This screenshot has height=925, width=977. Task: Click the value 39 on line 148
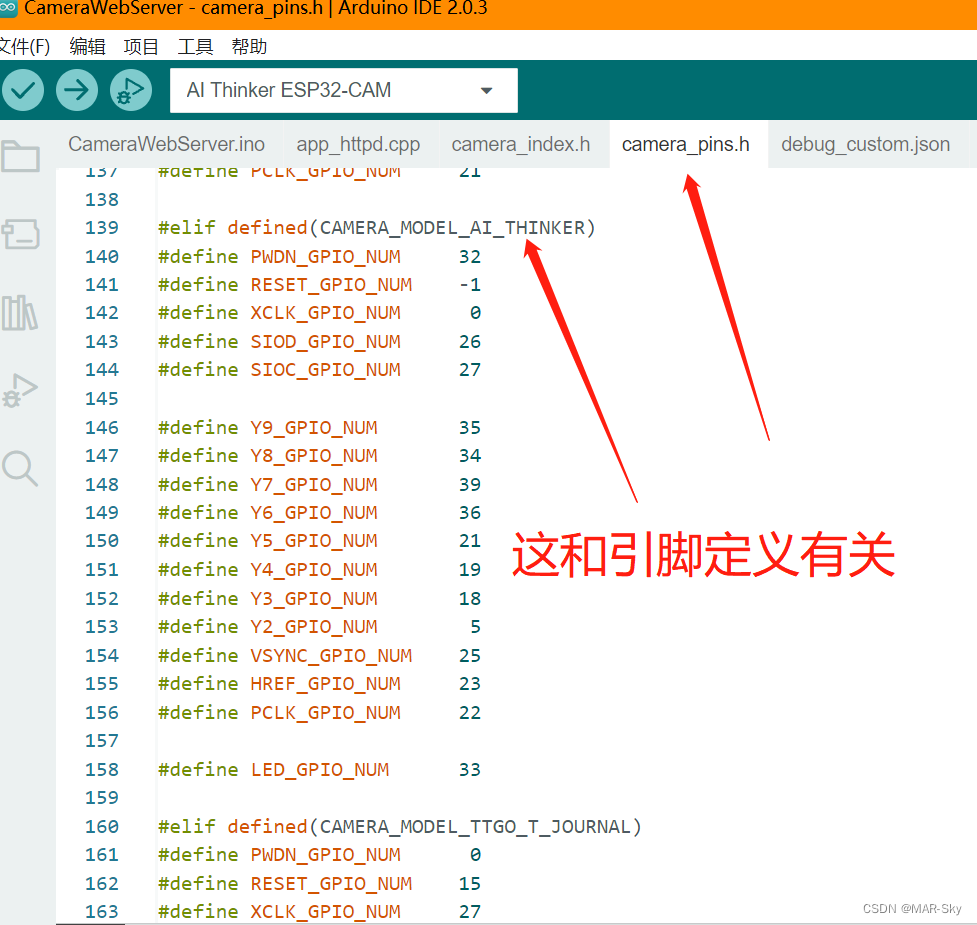tap(470, 484)
